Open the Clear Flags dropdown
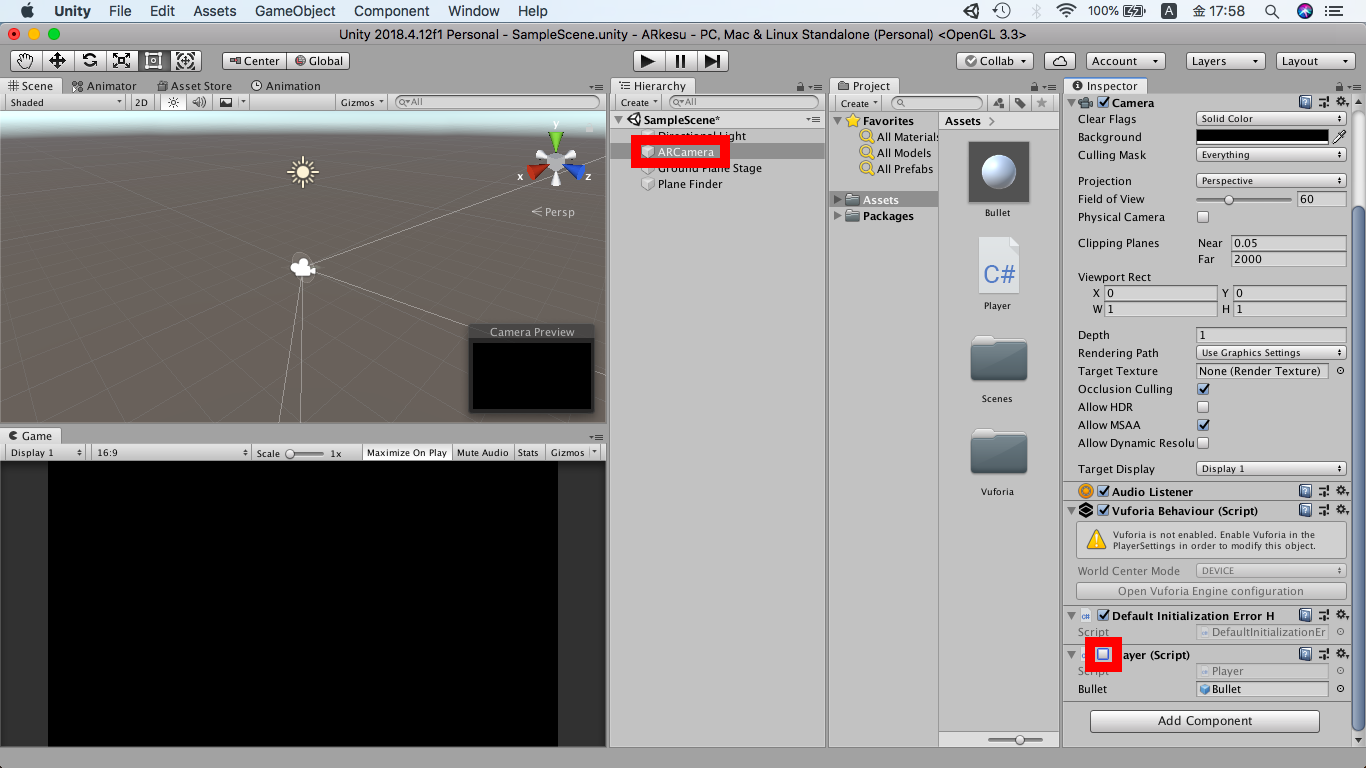 click(x=1271, y=119)
